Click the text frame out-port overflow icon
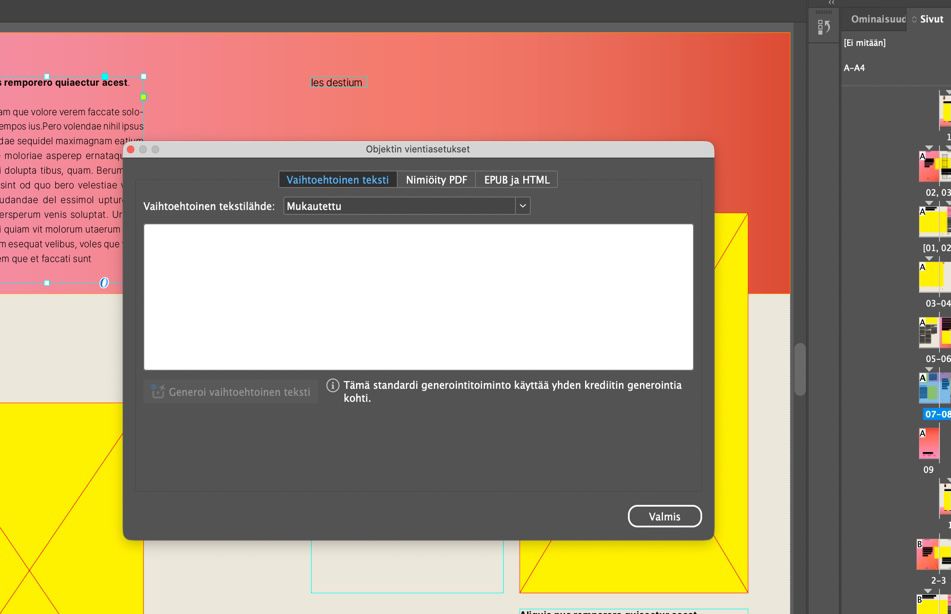The width and height of the screenshot is (951, 614). [x=104, y=283]
